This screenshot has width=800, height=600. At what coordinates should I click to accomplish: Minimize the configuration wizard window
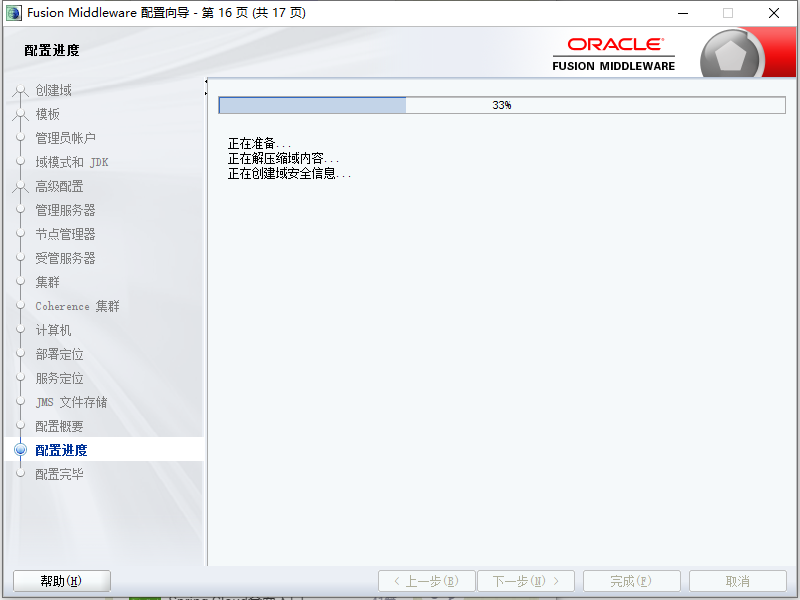[683, 13]
